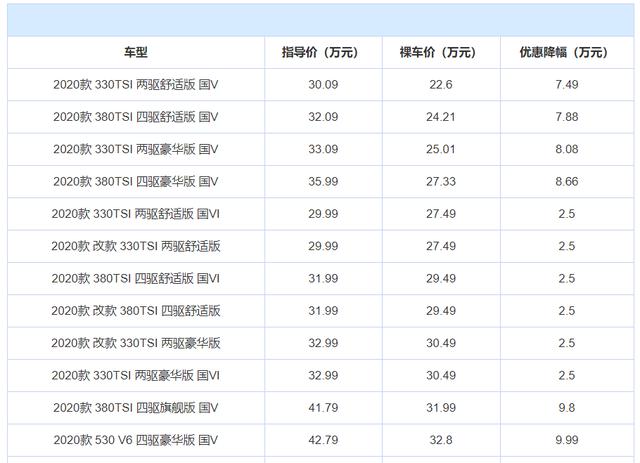Click discount value 7.88
The image size is (640, 463).
tap(567, 117)
